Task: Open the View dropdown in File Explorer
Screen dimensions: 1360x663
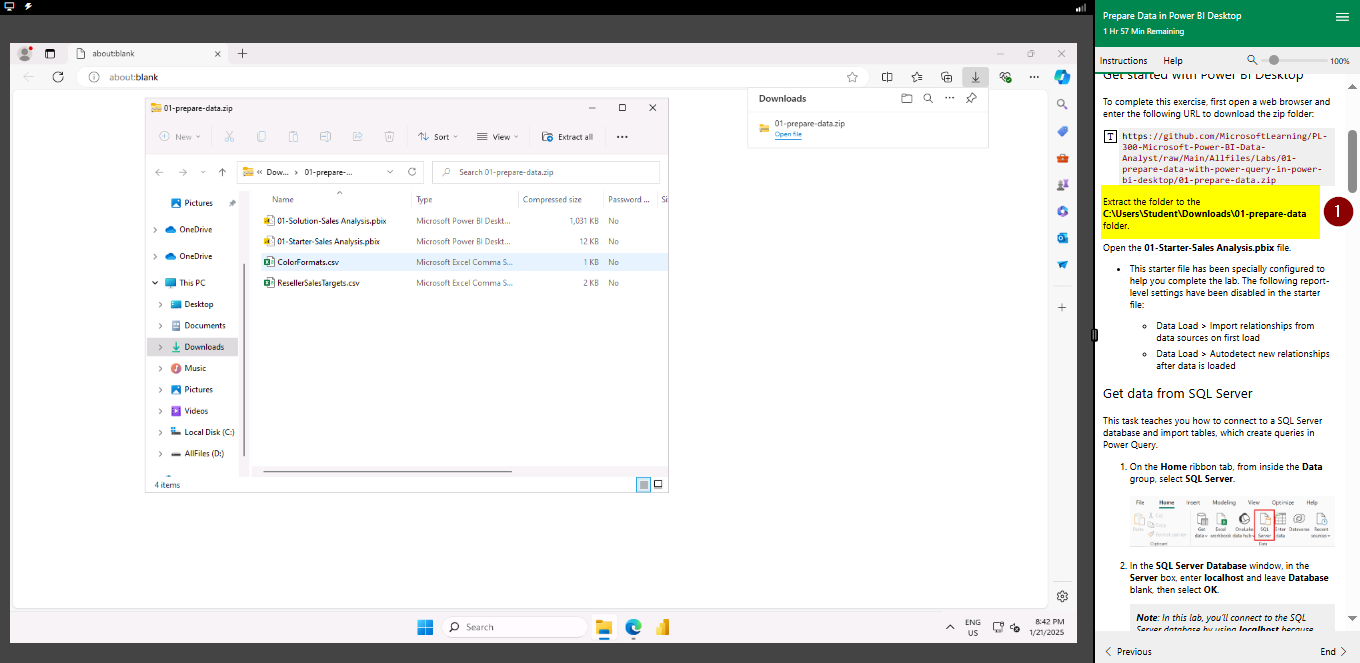Action: [x=498, y=137]
